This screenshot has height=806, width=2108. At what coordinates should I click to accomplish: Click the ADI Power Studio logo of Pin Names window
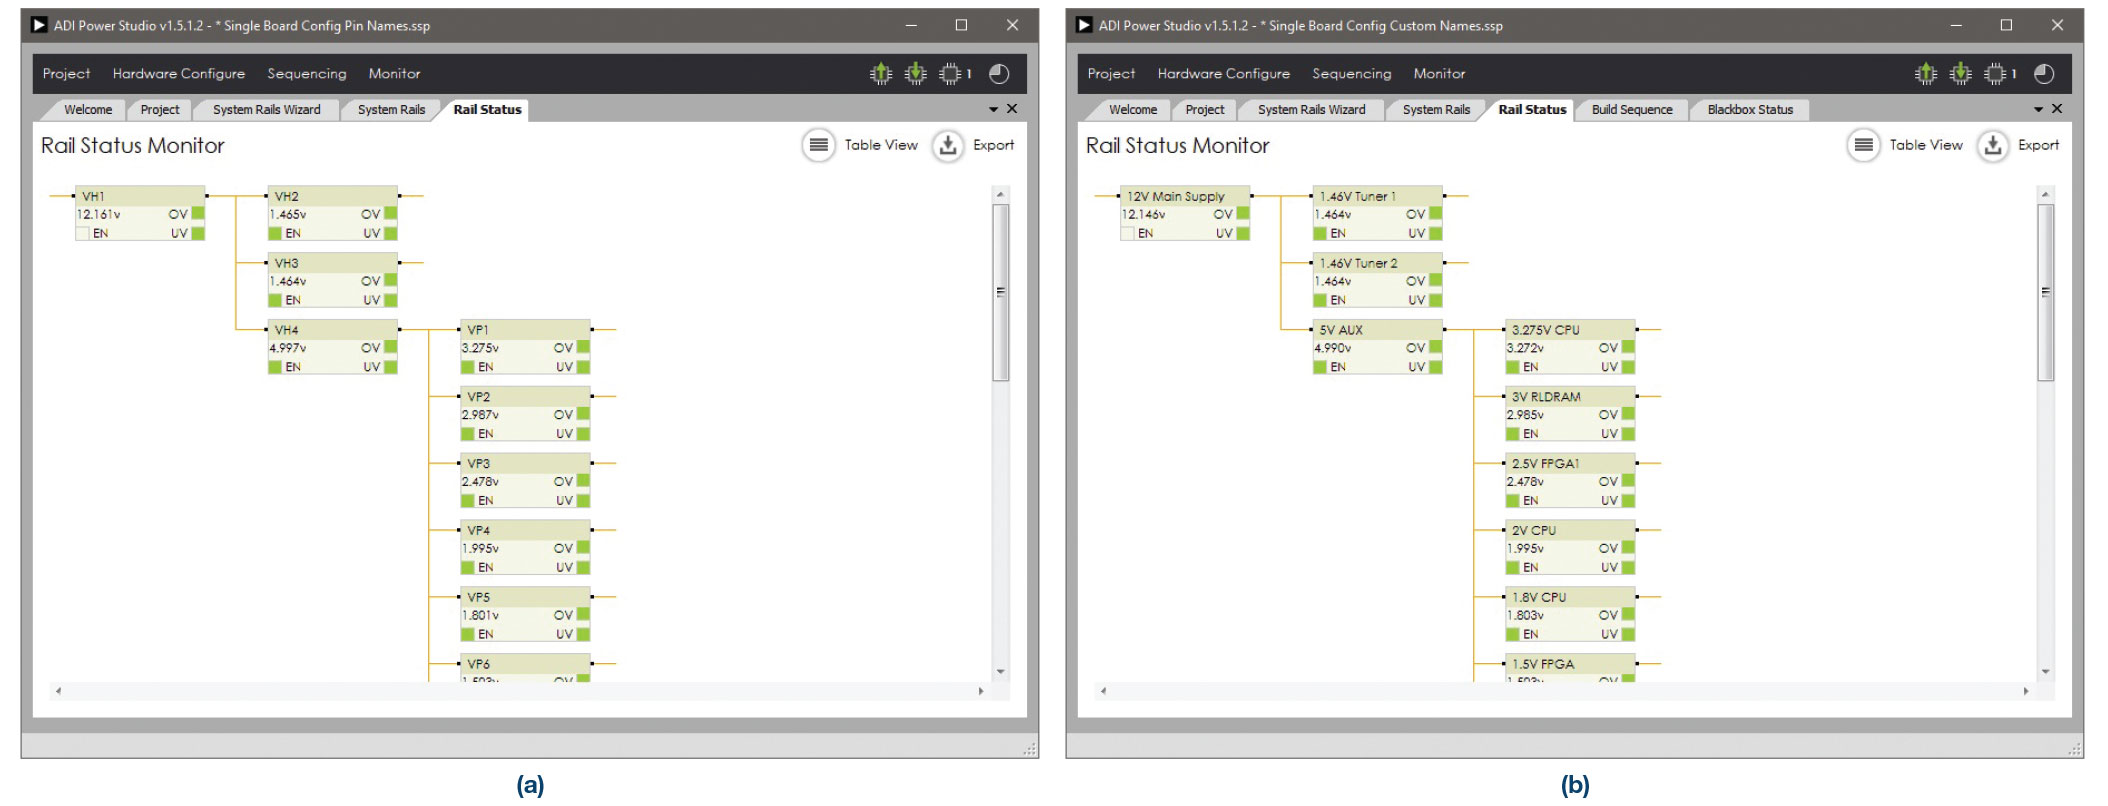[x=39, y=25]
